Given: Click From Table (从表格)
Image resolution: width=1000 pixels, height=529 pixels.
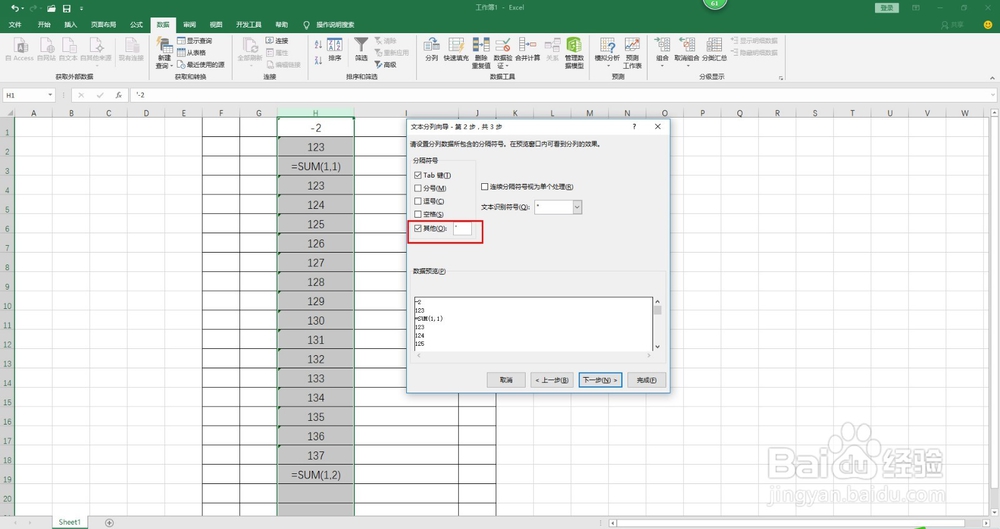Looking at the screenshot, I should click(x=191, y=53).
